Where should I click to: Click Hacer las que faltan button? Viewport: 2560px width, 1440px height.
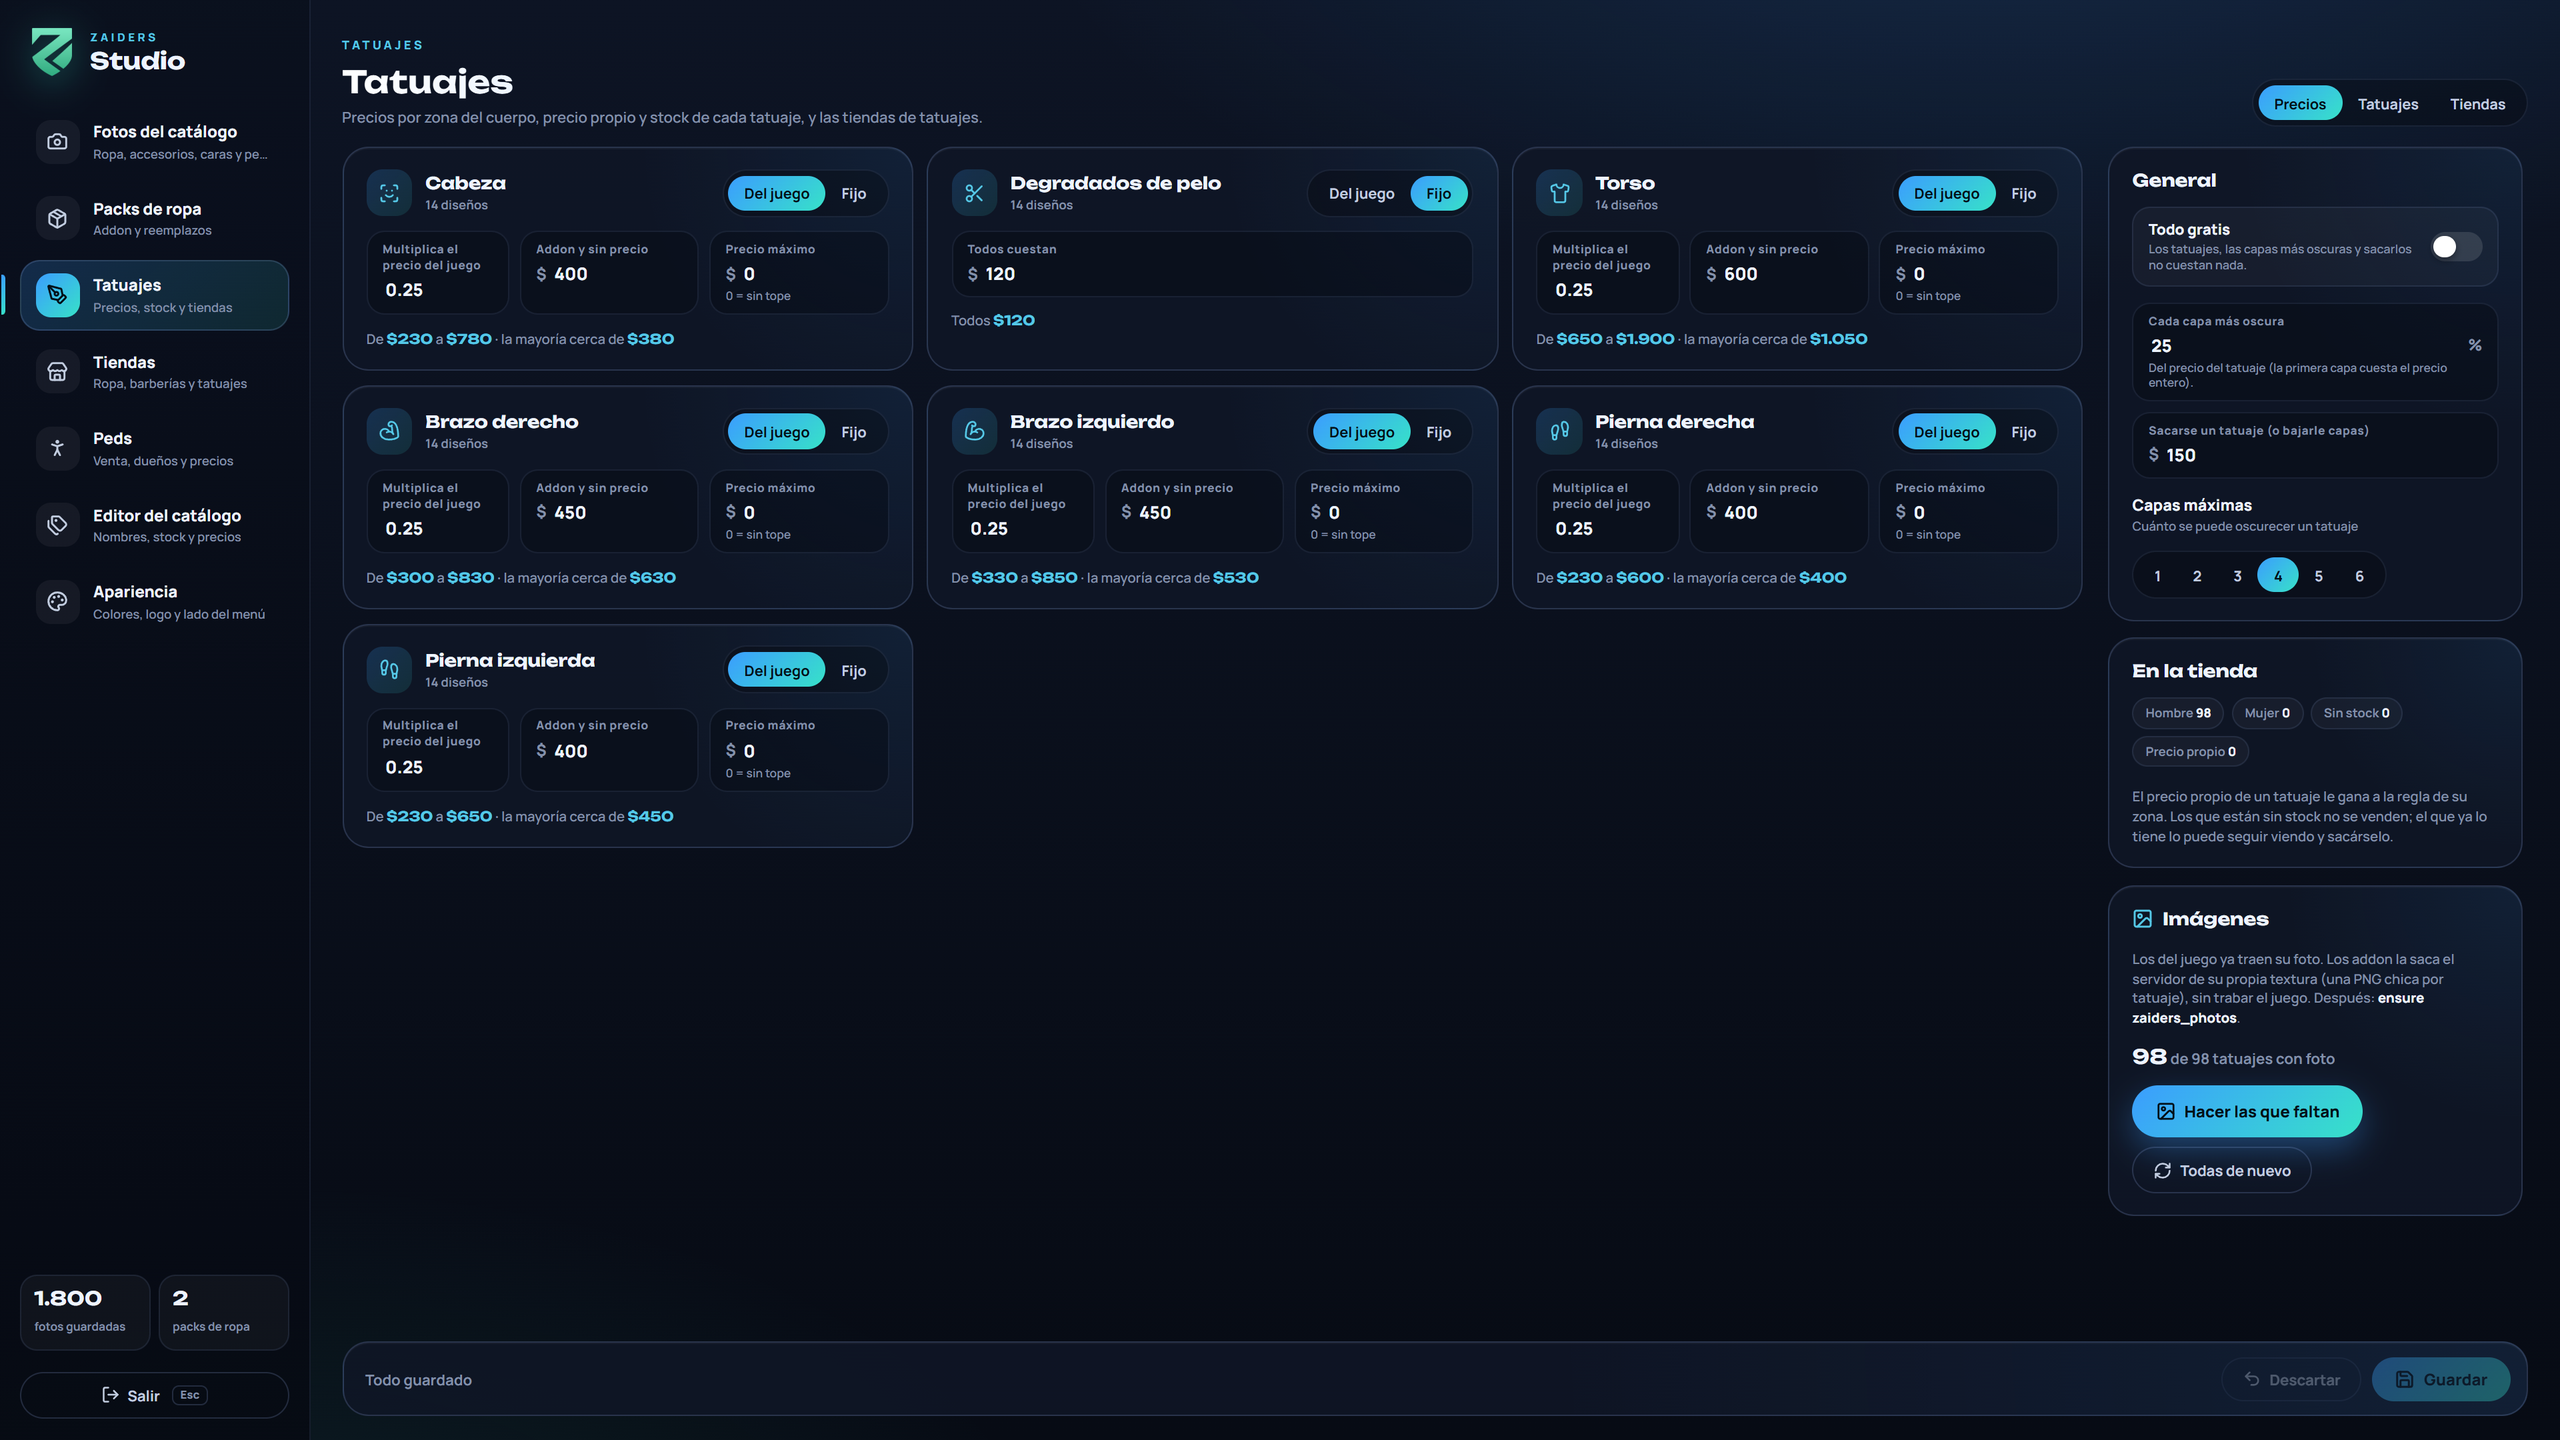point(2246,1111)
